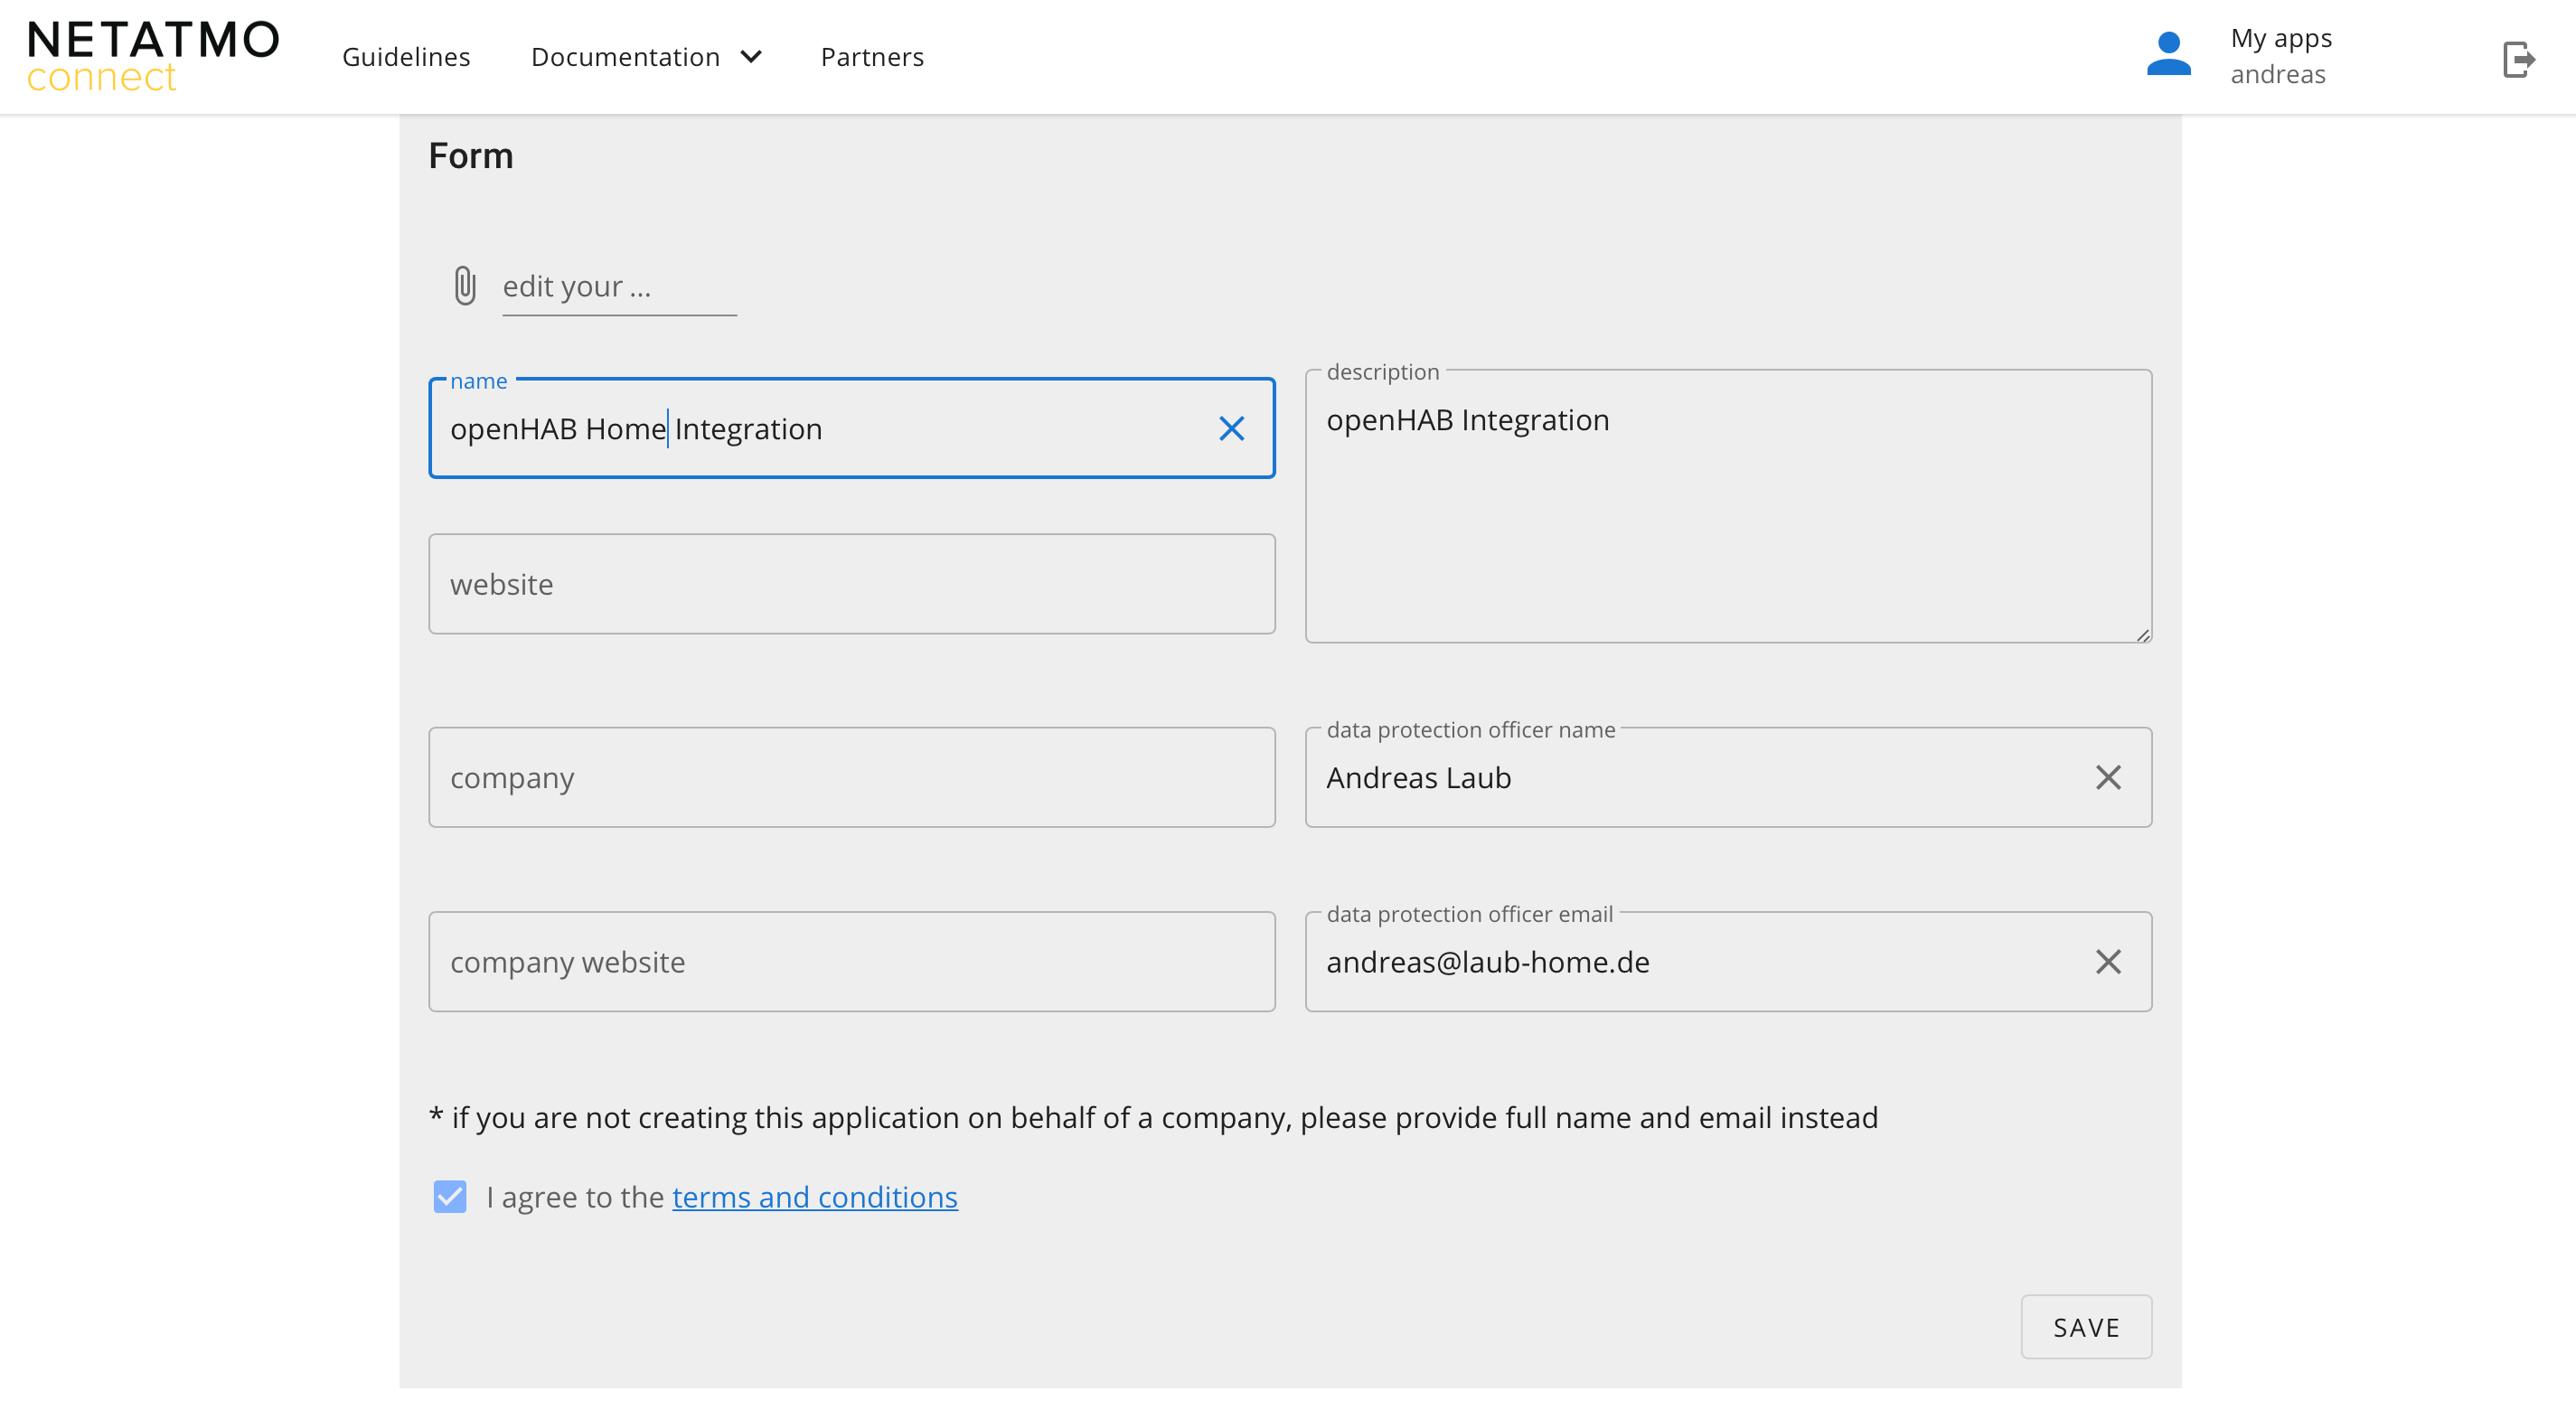Focus the company input field
The height and width of the screenshot is (1410, 2576).
click(851, 778)
